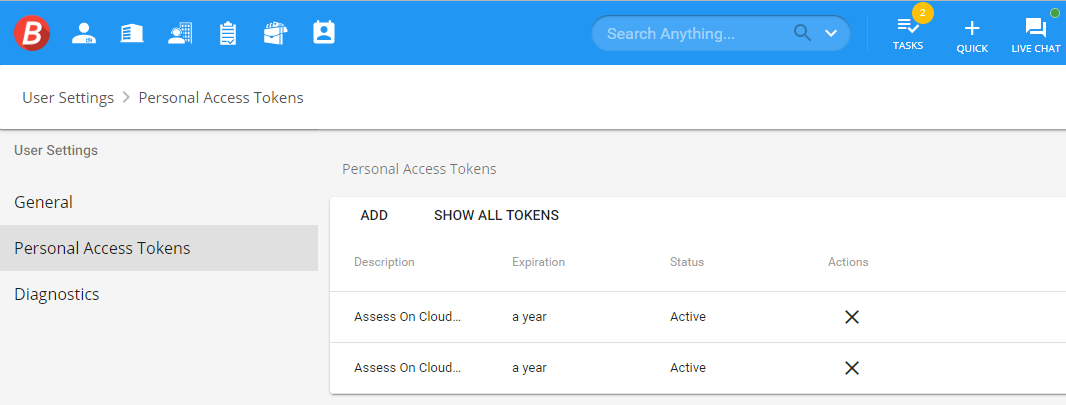Click the magnifying glass search icon
Screen dimensions: 1066x405
click(x=802, y=33)
